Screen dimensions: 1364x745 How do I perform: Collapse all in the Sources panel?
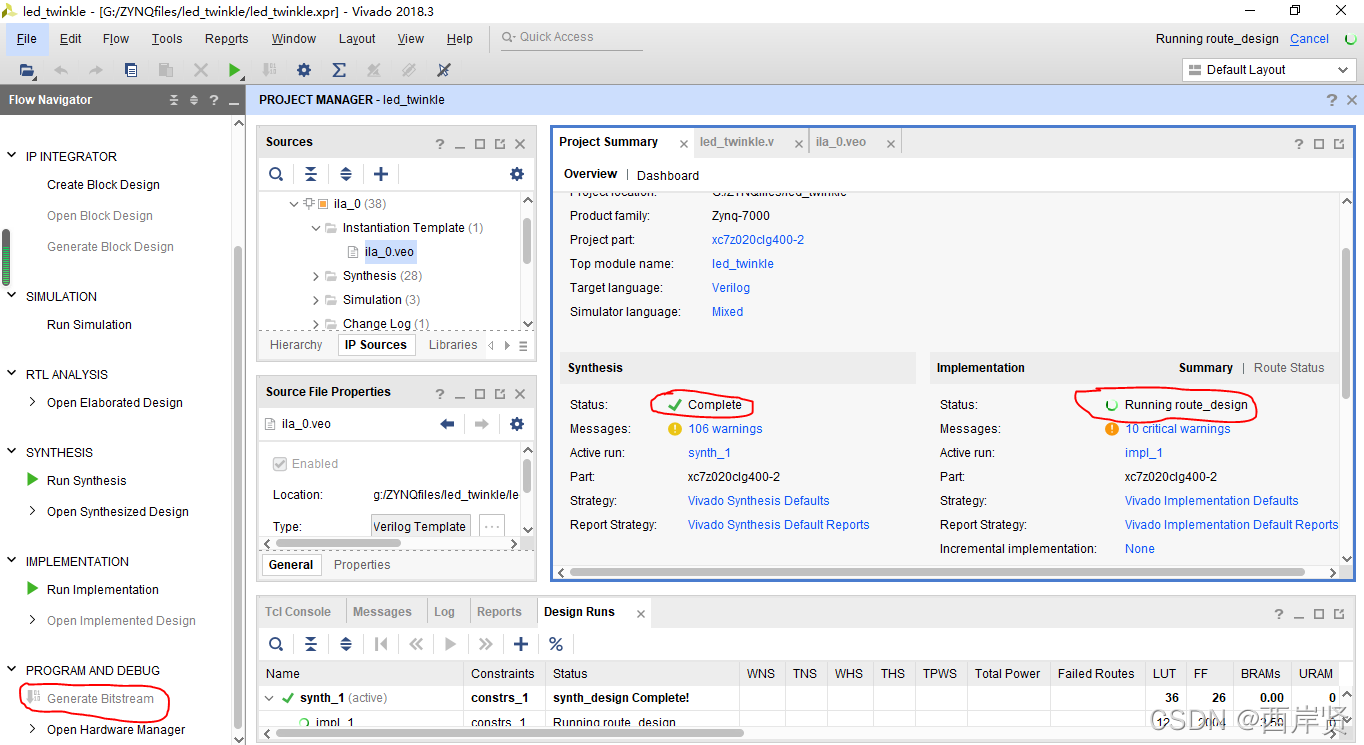point(311,174)
